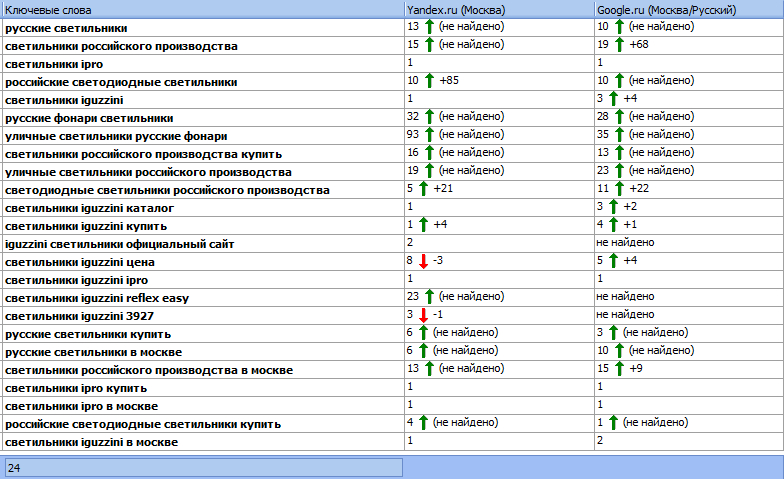Click Yandex cell 1 +4 for iguzzini купить
Image resolution: width=784 pixels, height=479 pixels.
point(499,226)
